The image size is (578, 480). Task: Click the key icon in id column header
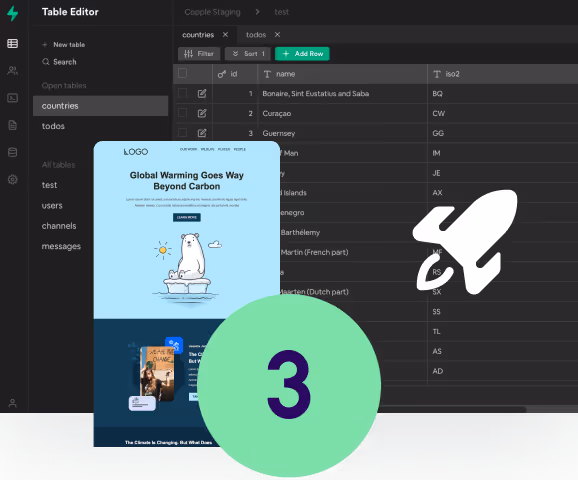pos(222,74)
